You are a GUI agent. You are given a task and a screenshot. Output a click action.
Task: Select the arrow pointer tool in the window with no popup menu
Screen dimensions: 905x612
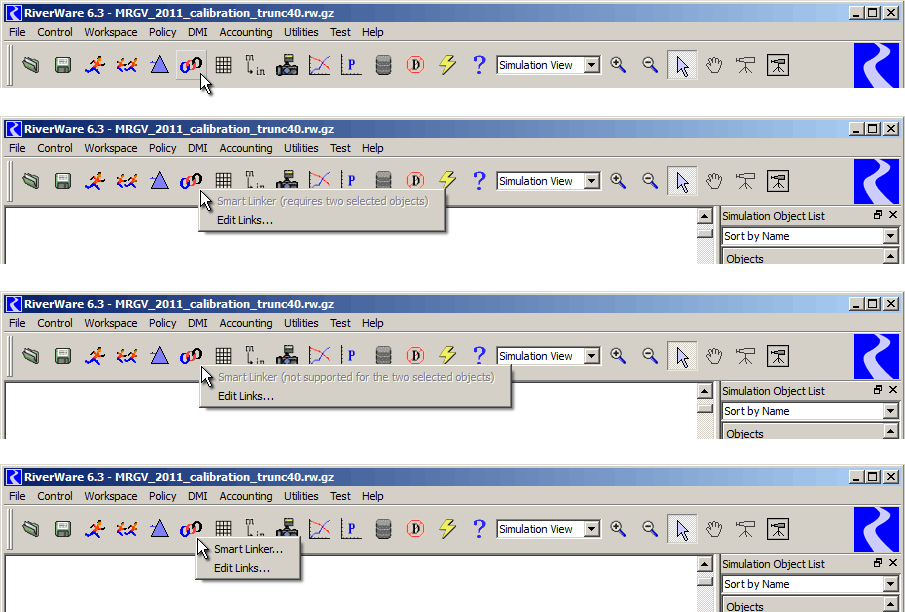682,65
